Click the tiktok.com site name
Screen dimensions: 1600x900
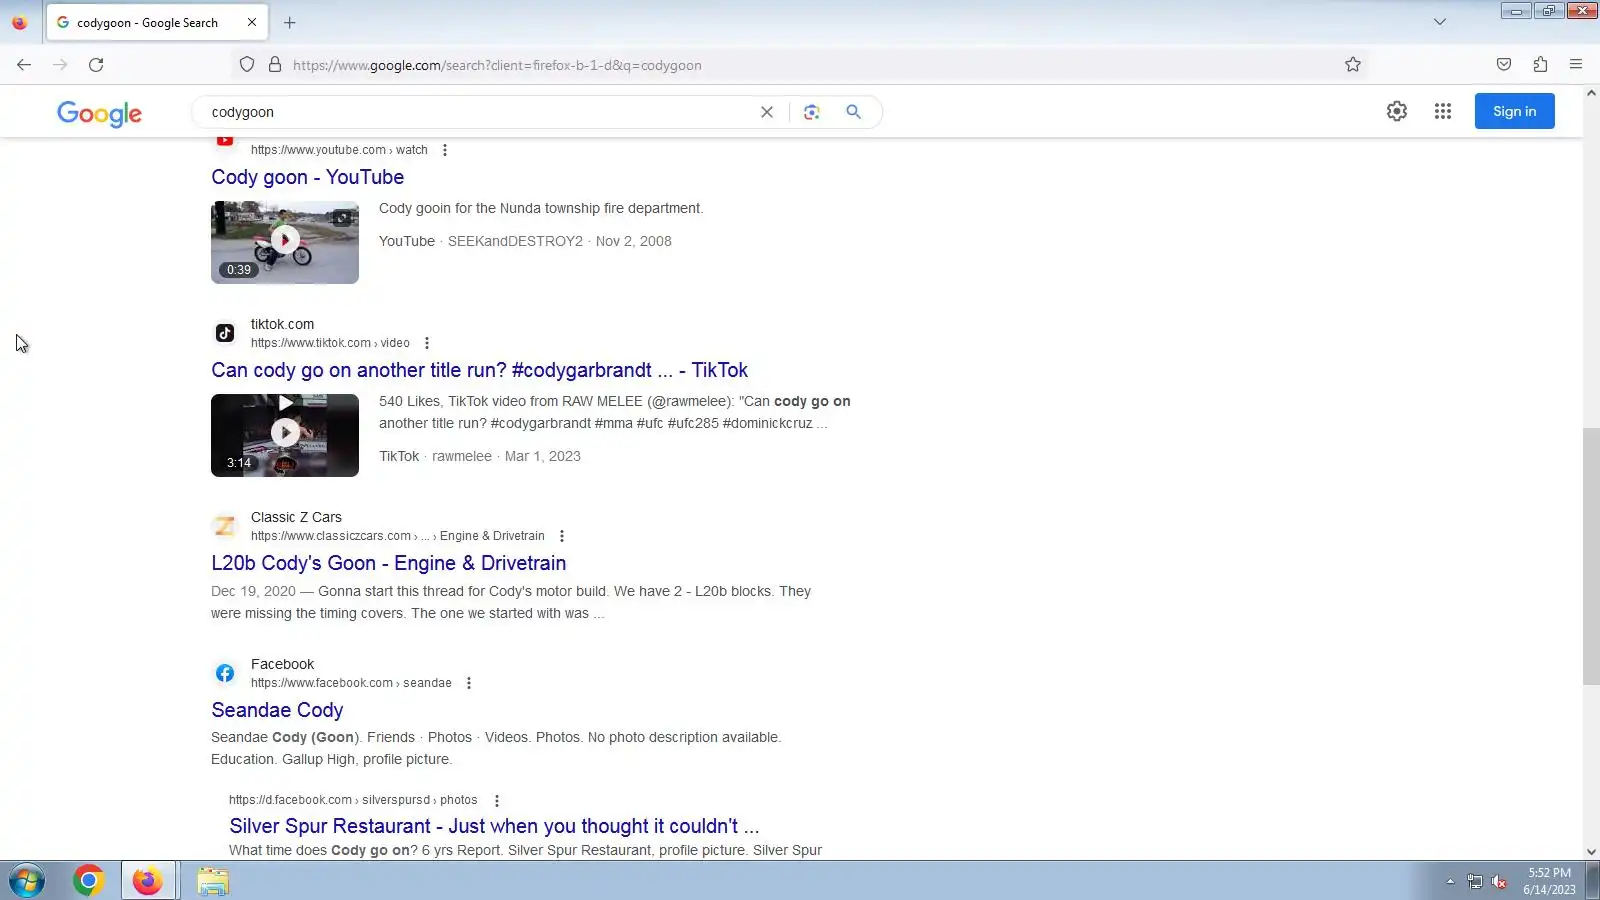(x=282, y=324)
